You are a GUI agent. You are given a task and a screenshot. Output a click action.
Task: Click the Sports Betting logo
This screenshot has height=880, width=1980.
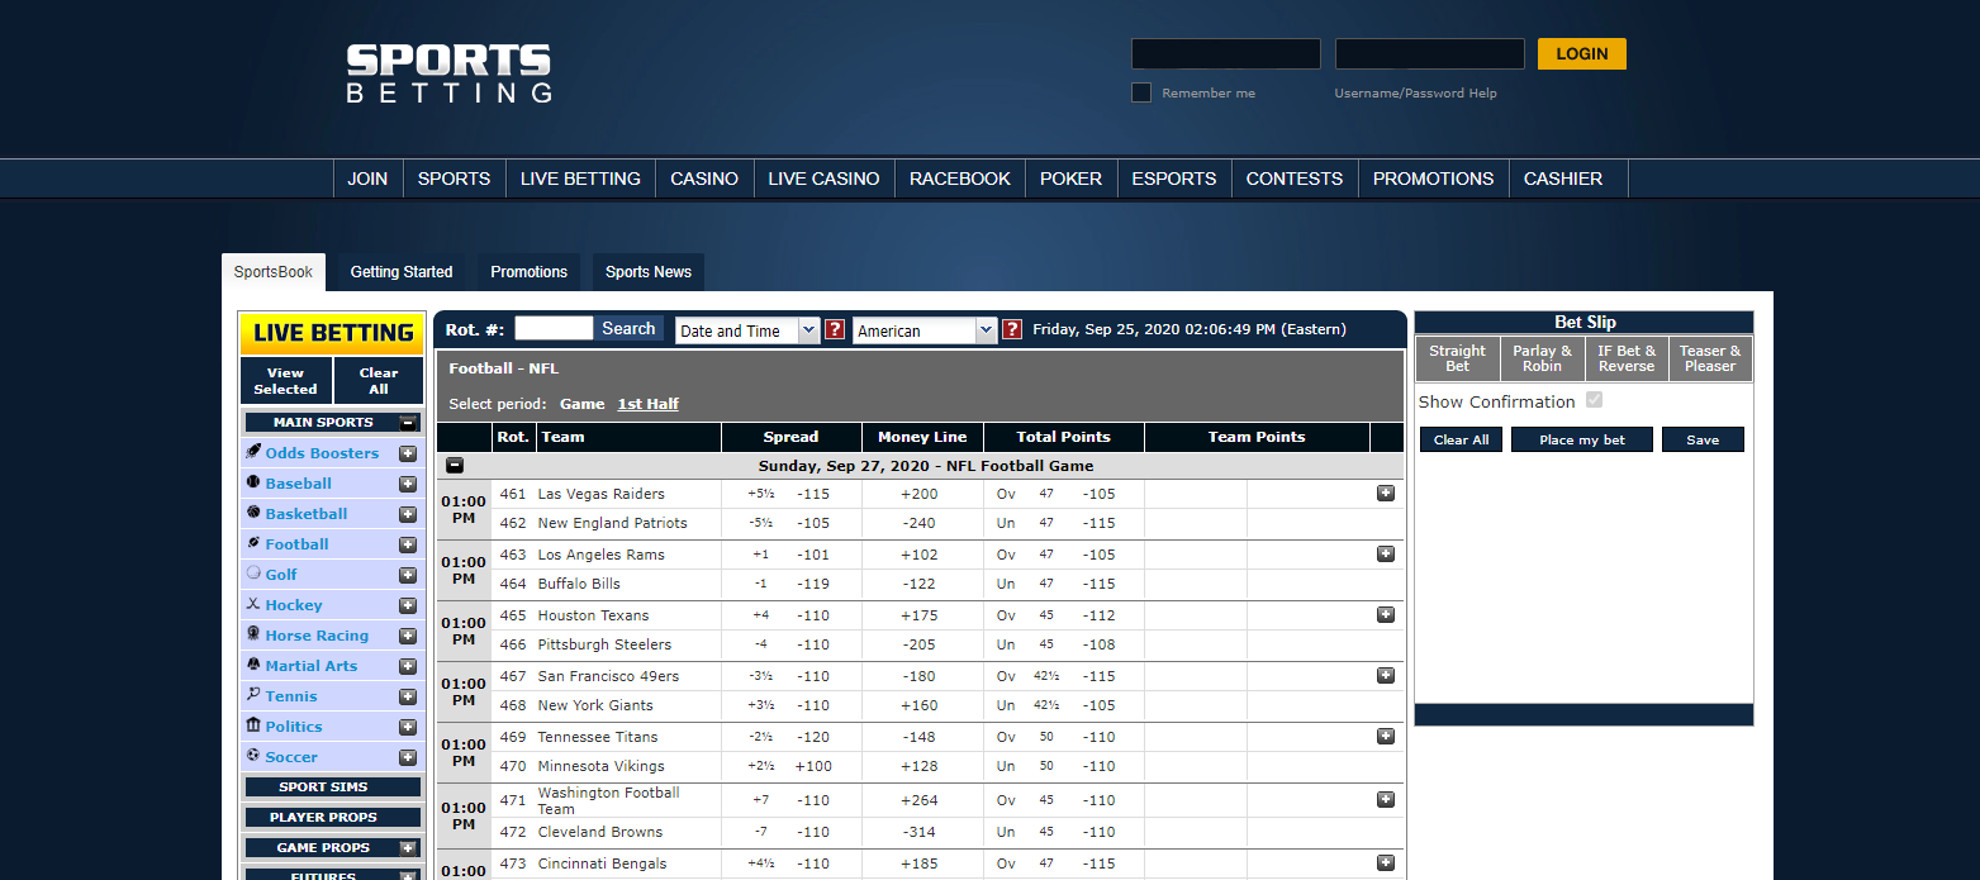pos(449,74)
